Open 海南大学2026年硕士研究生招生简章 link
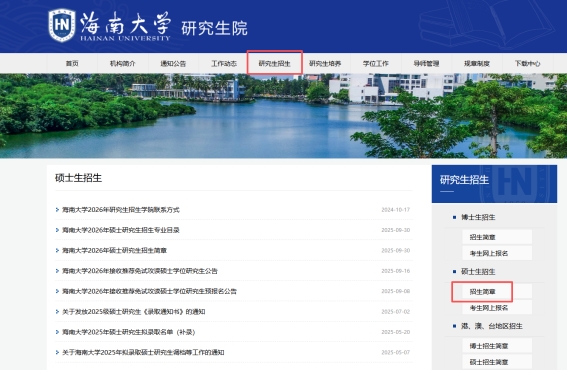 pos(115,251)
